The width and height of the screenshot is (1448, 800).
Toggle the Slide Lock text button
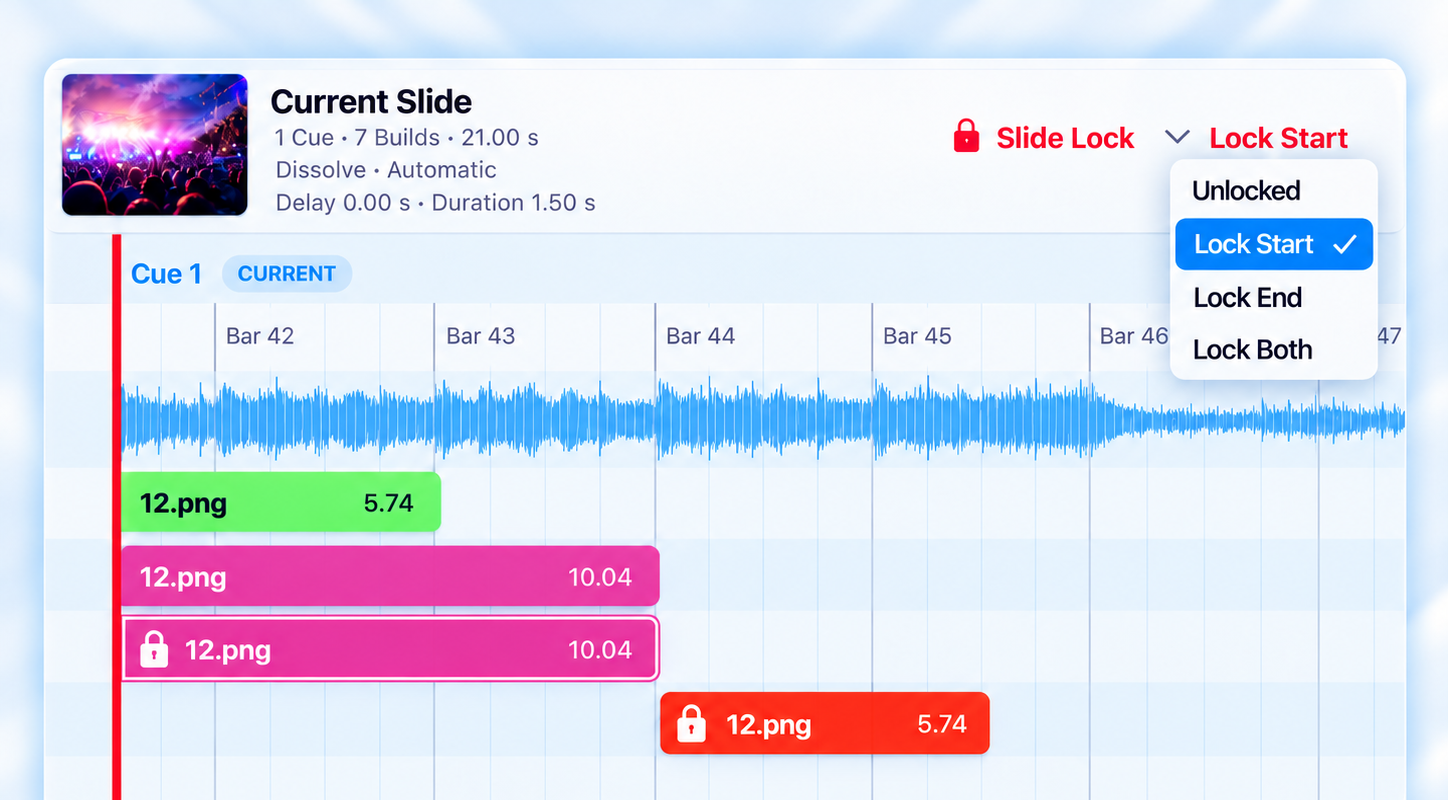point(1065,138)
